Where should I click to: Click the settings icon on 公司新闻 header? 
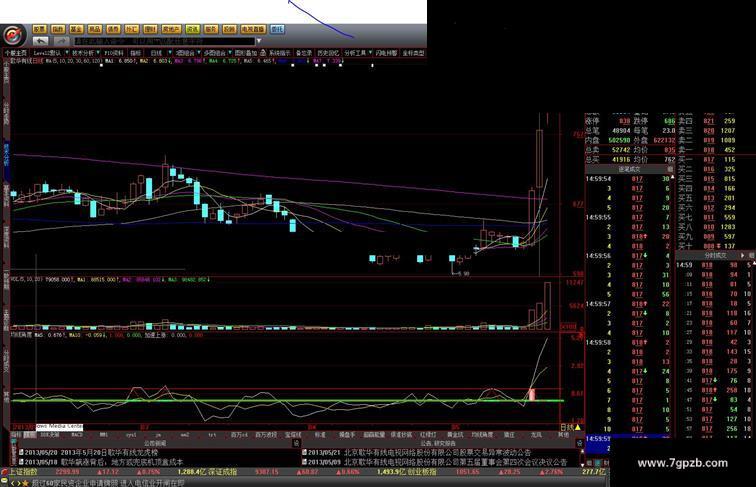pos(297,443)
